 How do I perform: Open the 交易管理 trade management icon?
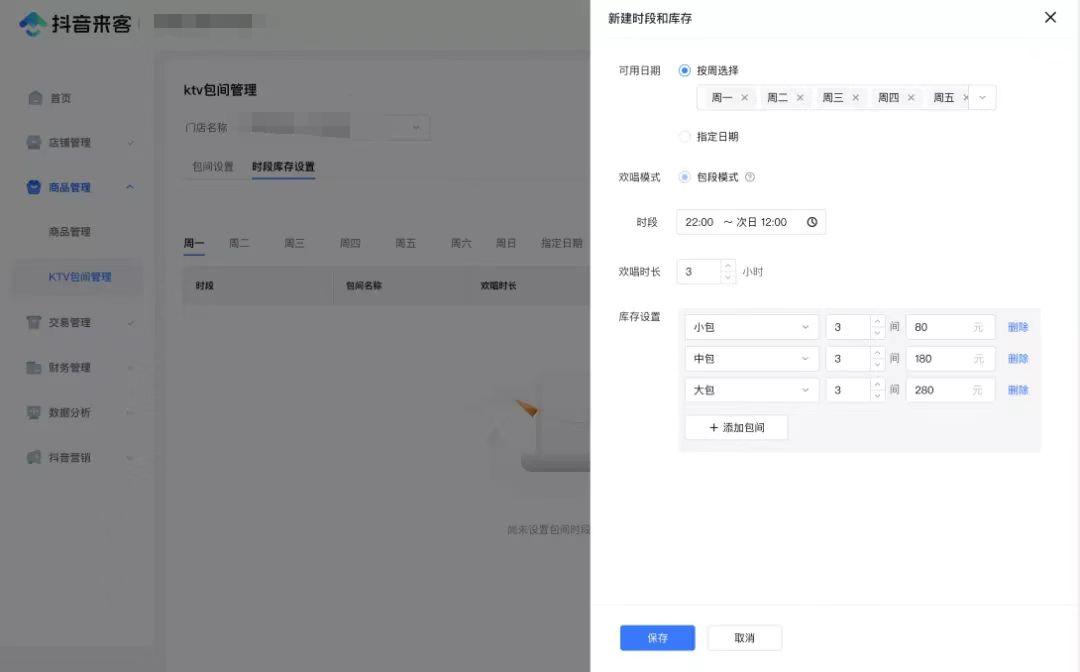35,322
